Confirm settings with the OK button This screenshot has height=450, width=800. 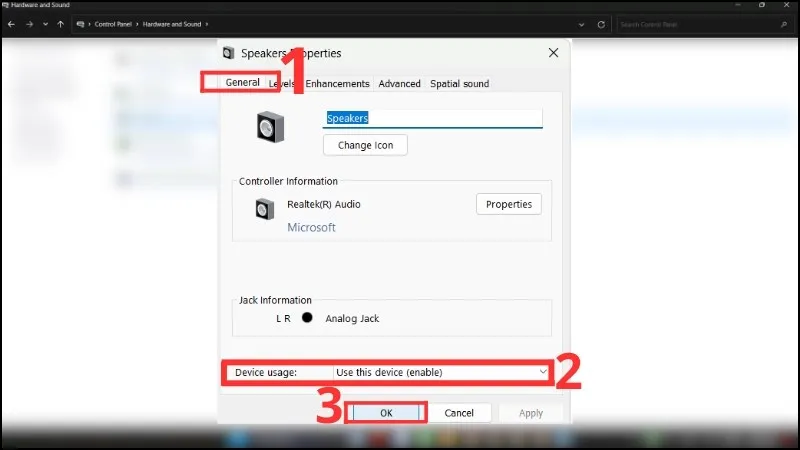[x=386, y=413]
